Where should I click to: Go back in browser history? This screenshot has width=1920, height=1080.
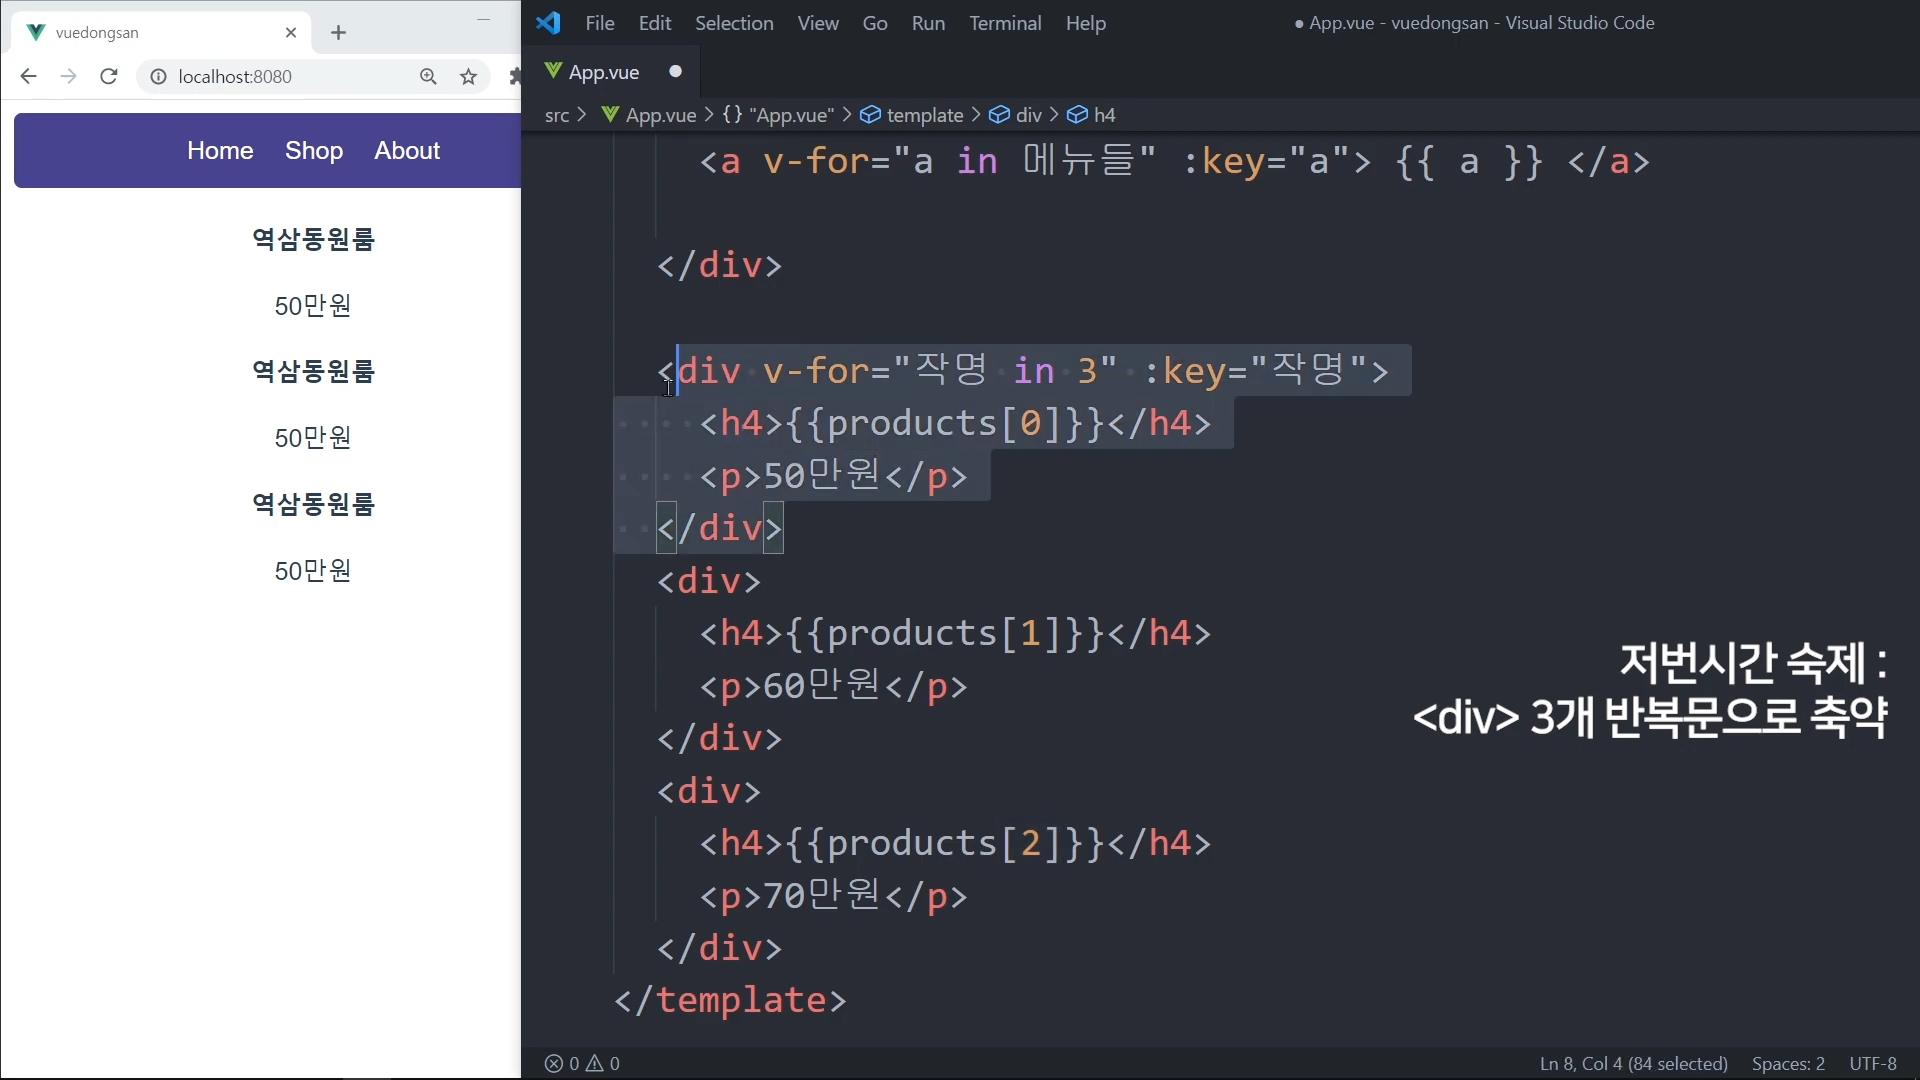click(x=28, y=77)
